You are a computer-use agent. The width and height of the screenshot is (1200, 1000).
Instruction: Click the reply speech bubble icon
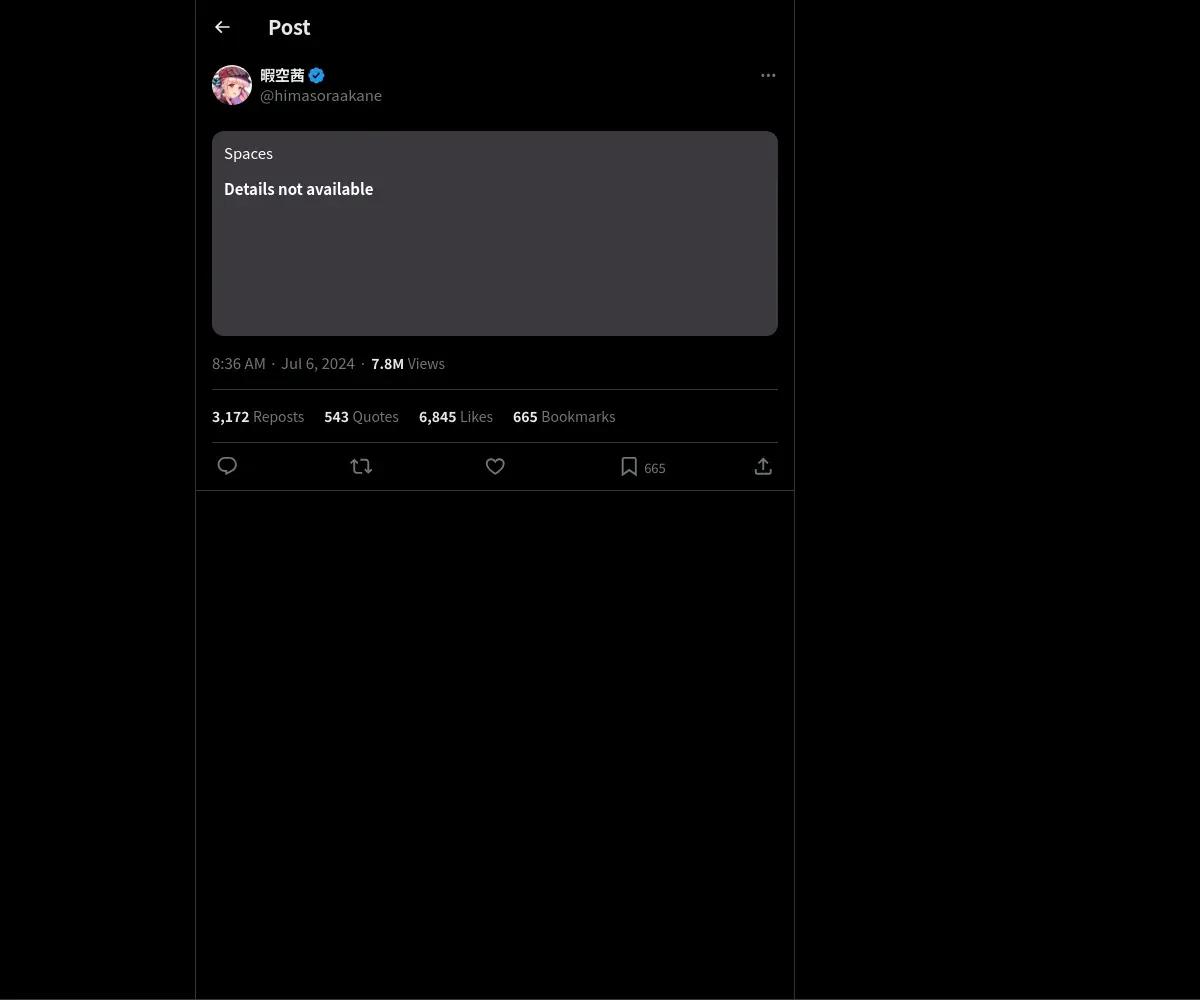[227, 466]
